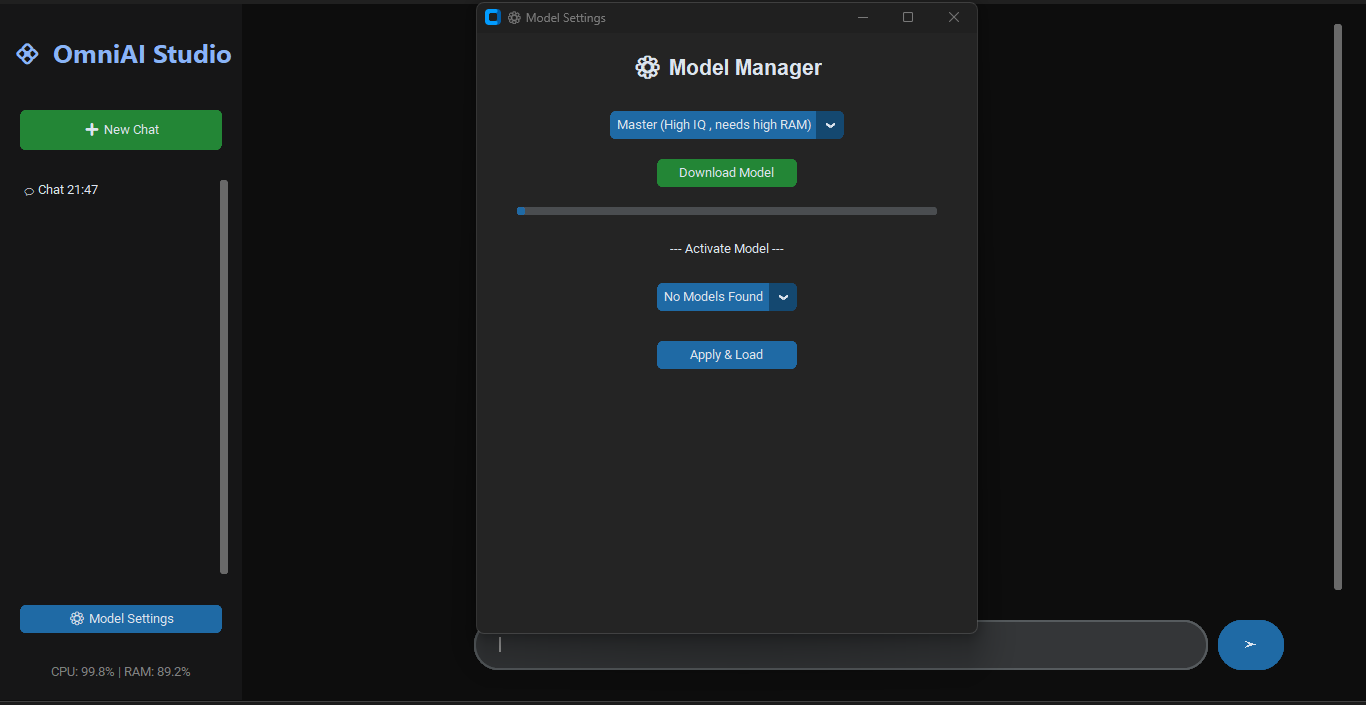1366x705 pixels.
Task: Click the OmniAI Studio title text
Action: pyautogui.click(x=142, y=54)
